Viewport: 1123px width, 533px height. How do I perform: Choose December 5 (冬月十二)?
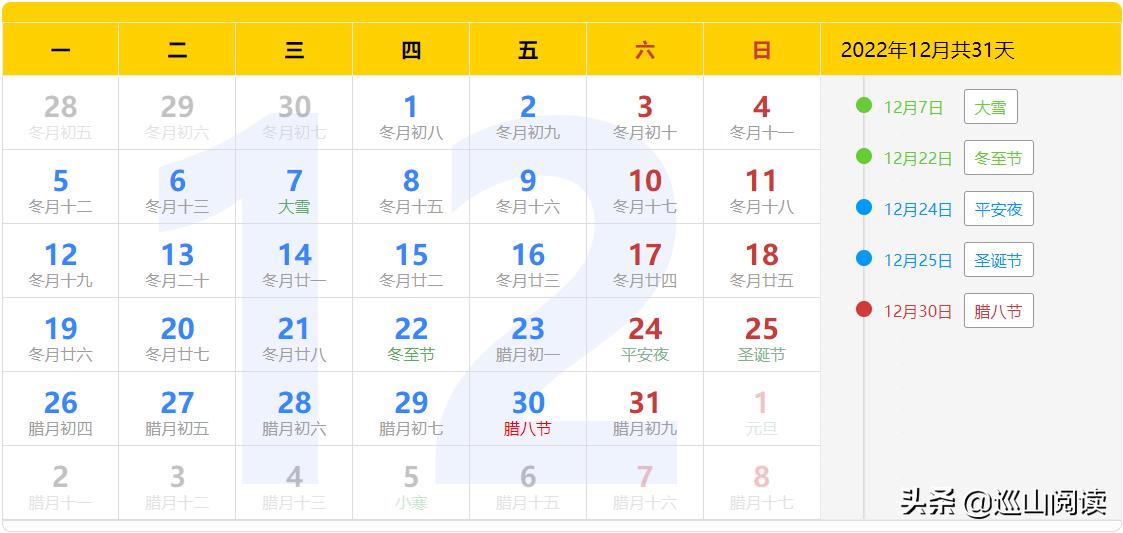tap(60, 187)
